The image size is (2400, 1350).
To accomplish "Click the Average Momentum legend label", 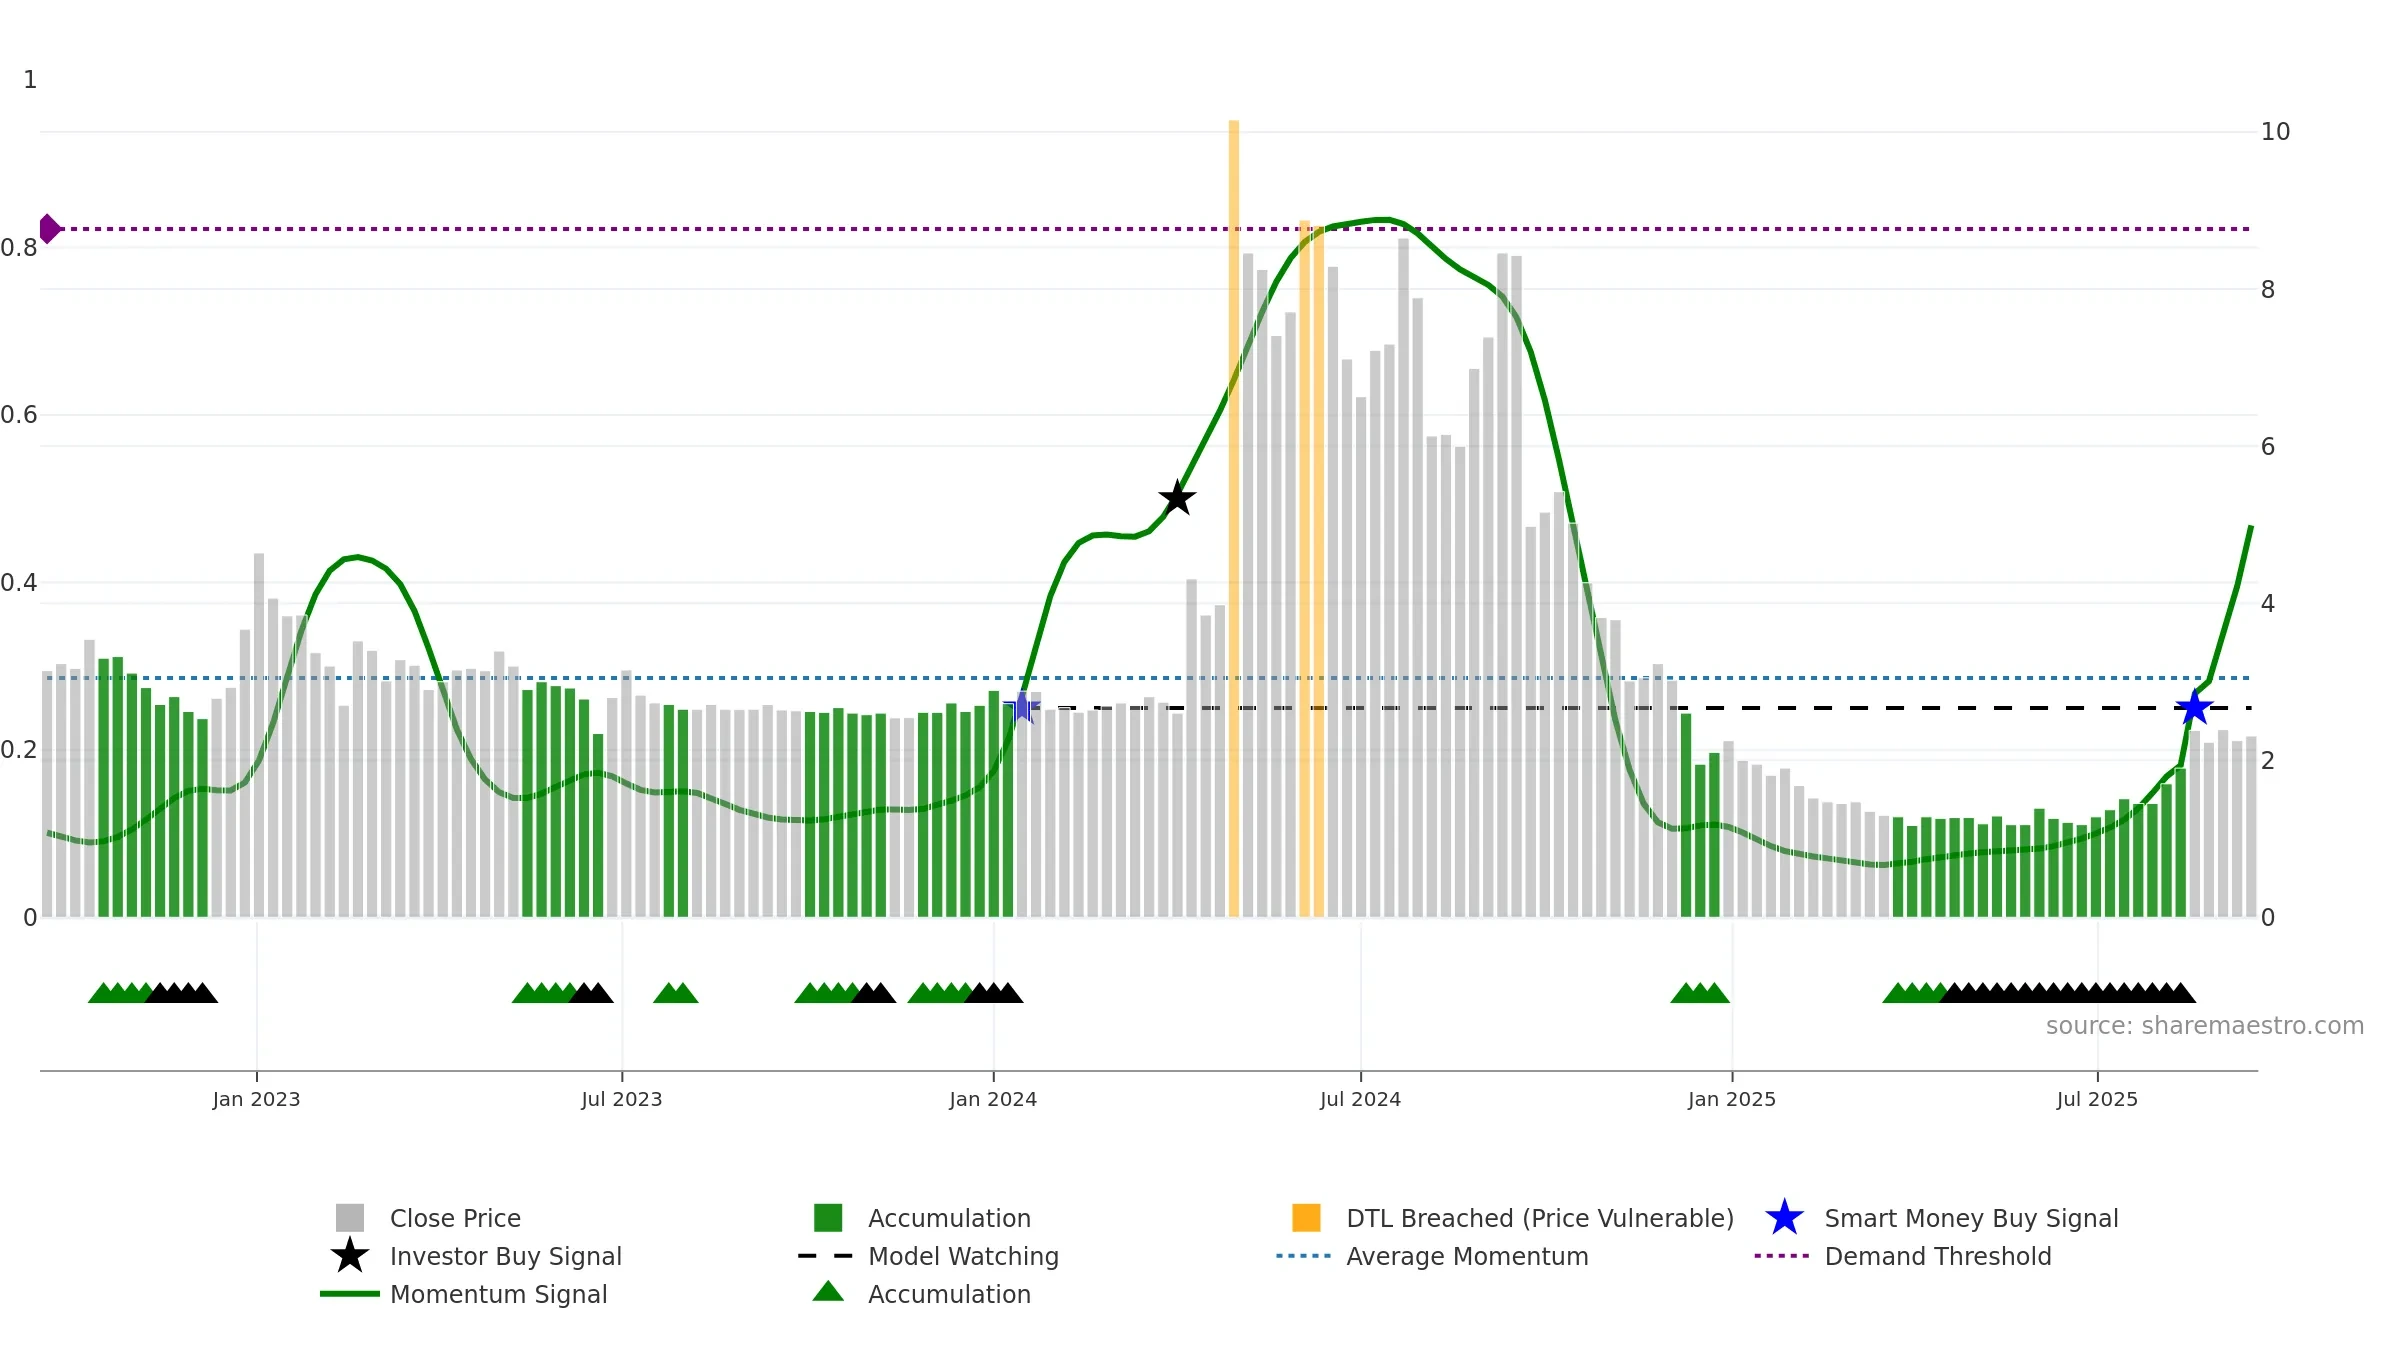I will point(1467,1256).
